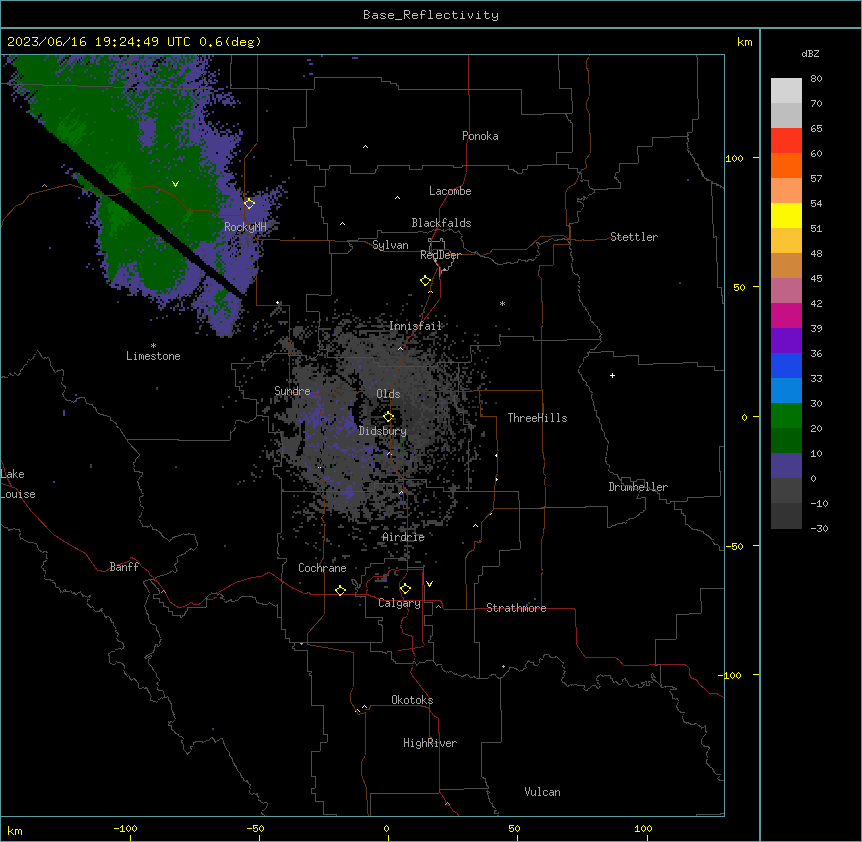Click the Vulcan town label
862x842 pixels.
(543, 792)
